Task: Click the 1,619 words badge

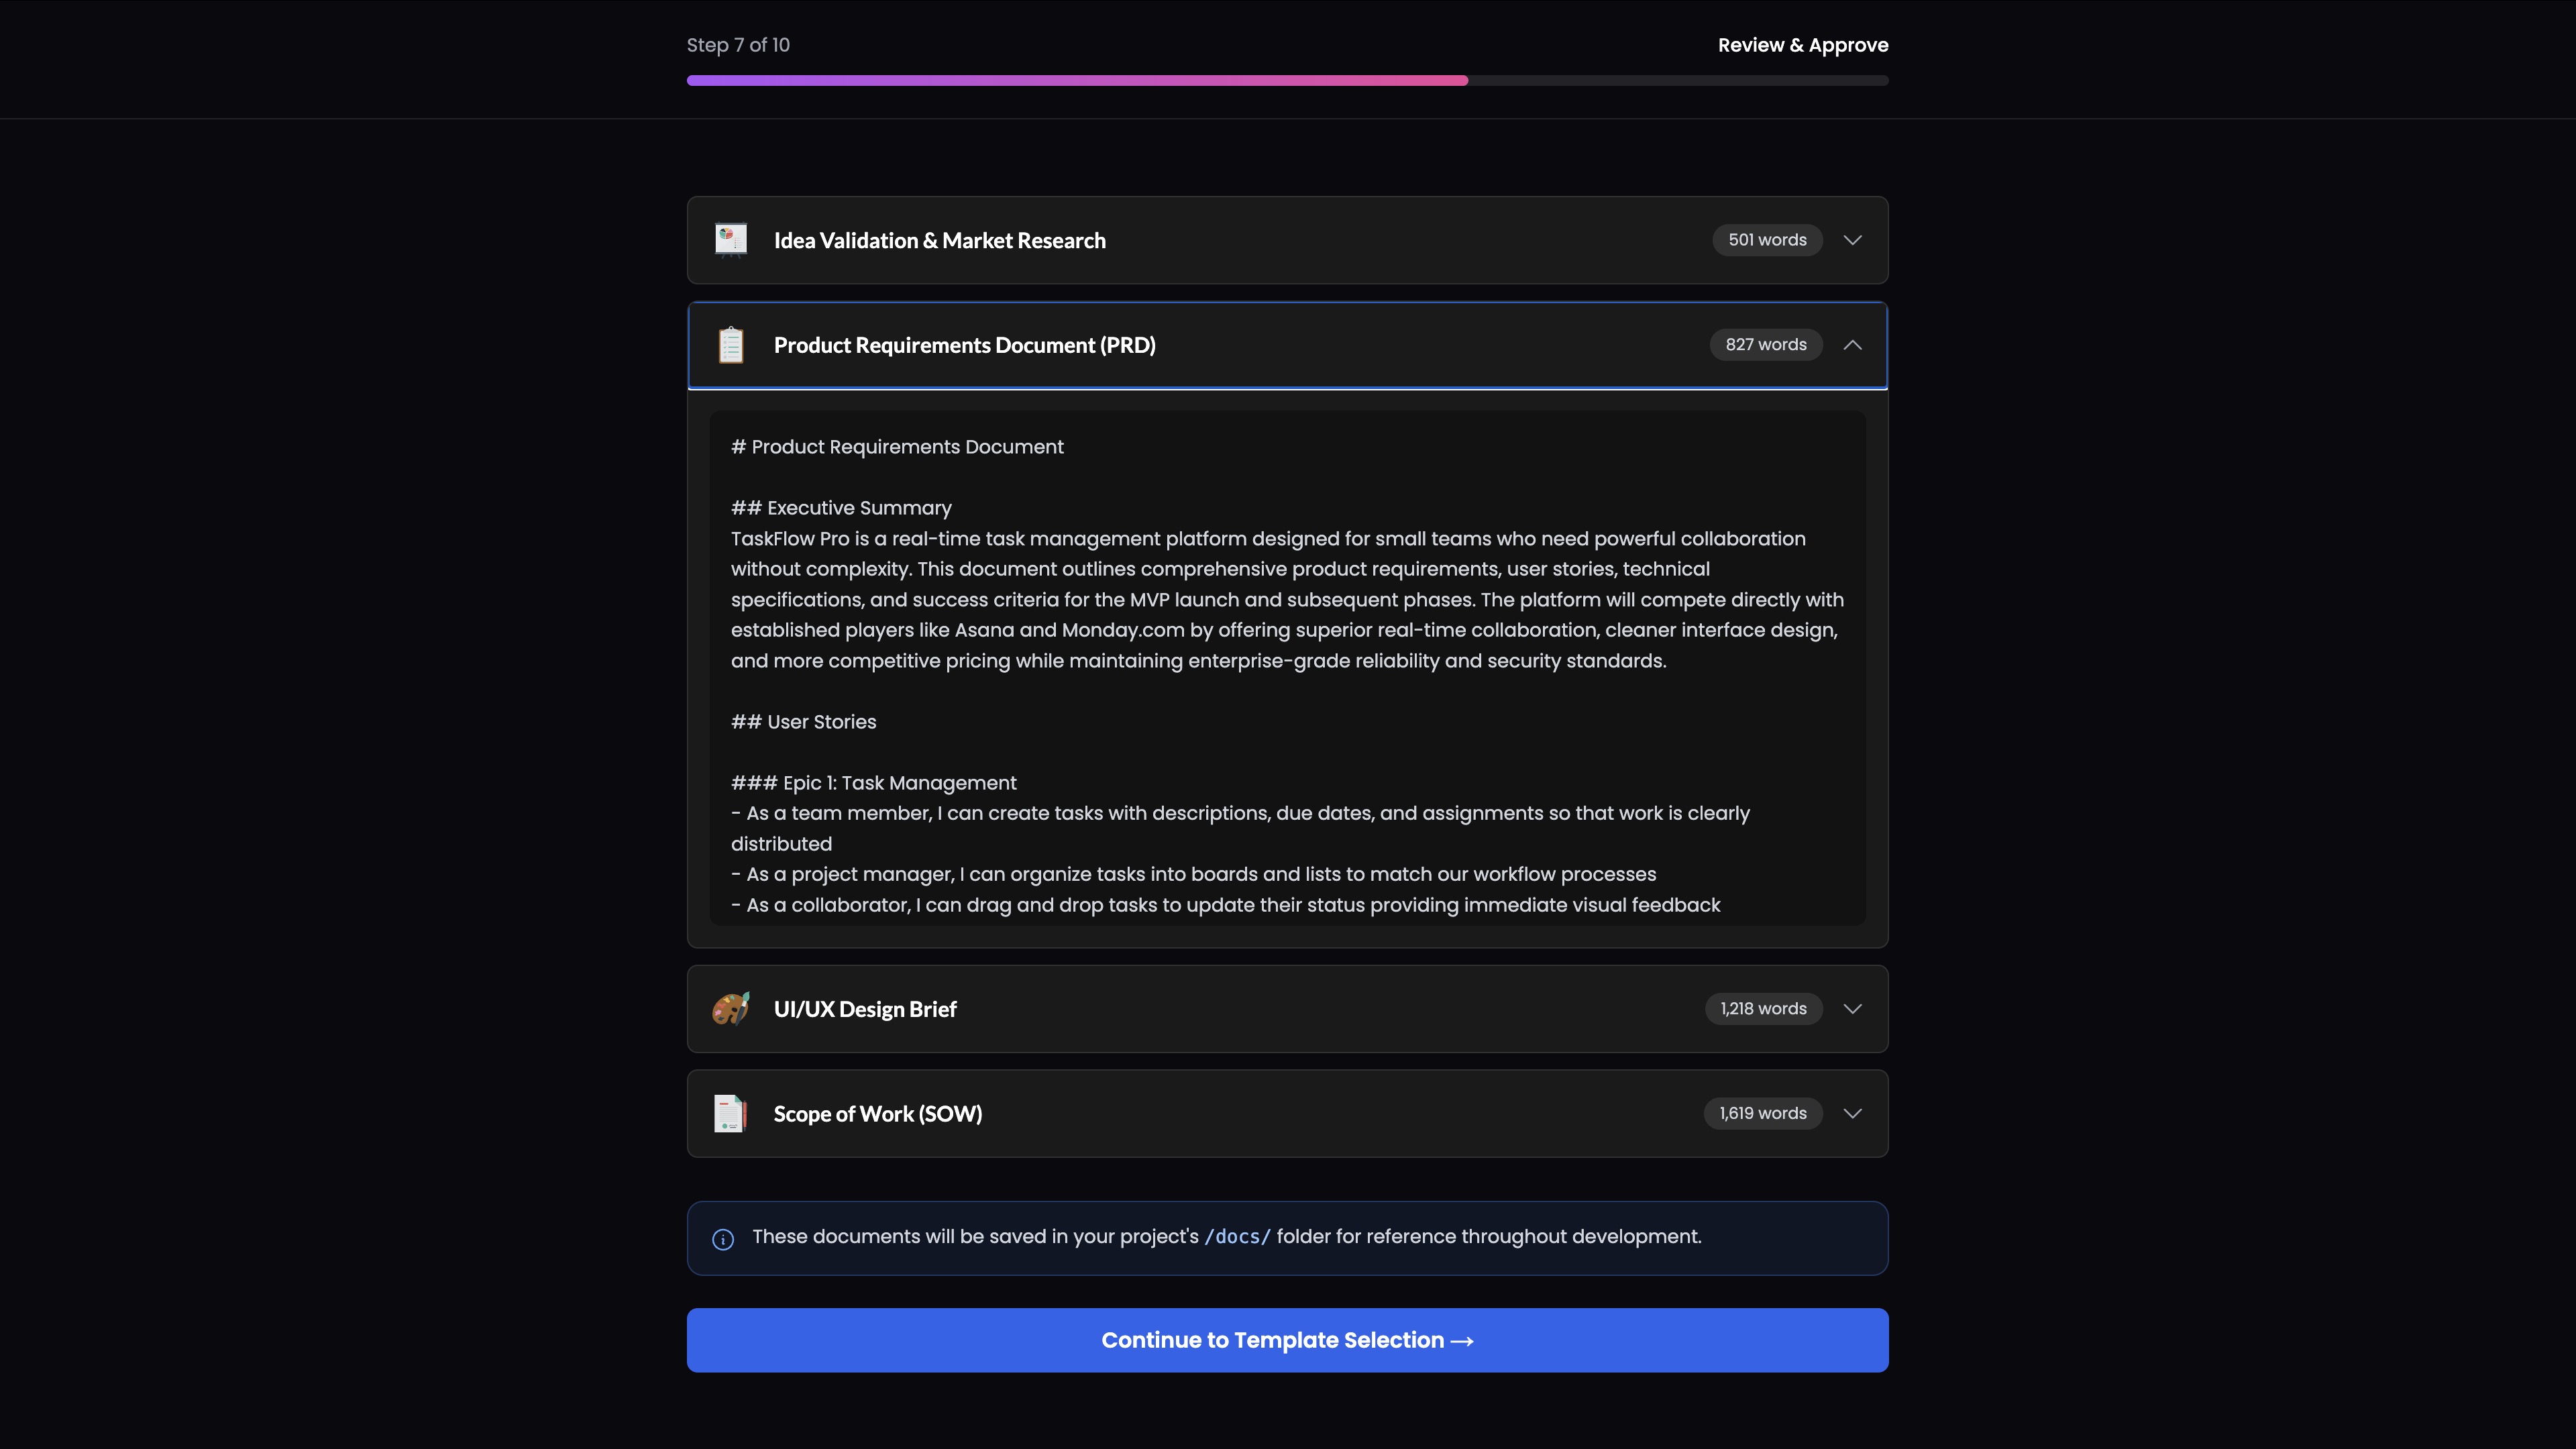Action: coord(1762,1113)
